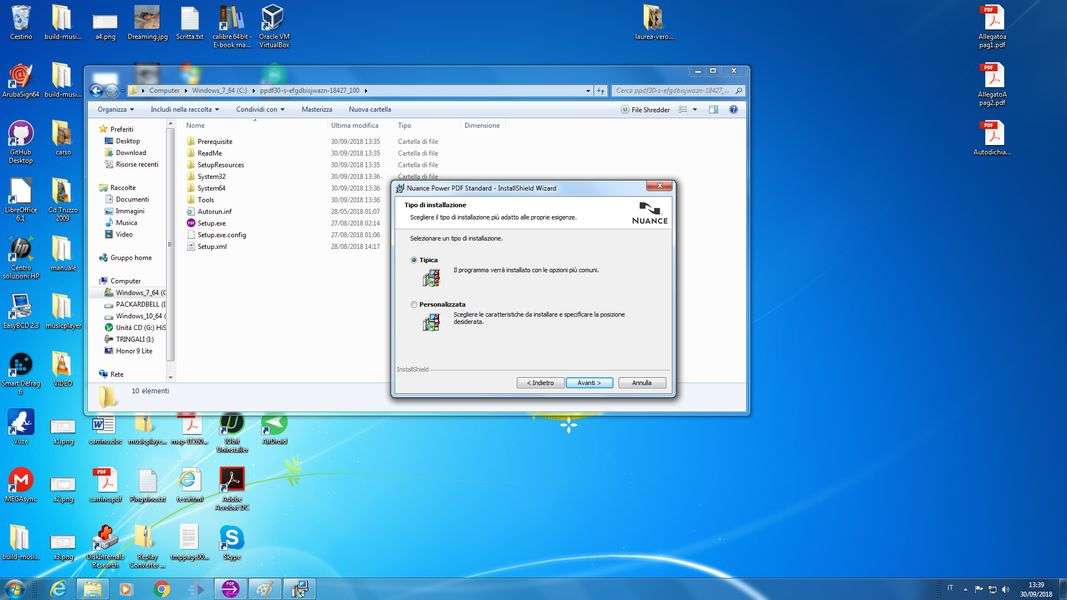Select the Setup.exe file icon

[x=191, y=223]
